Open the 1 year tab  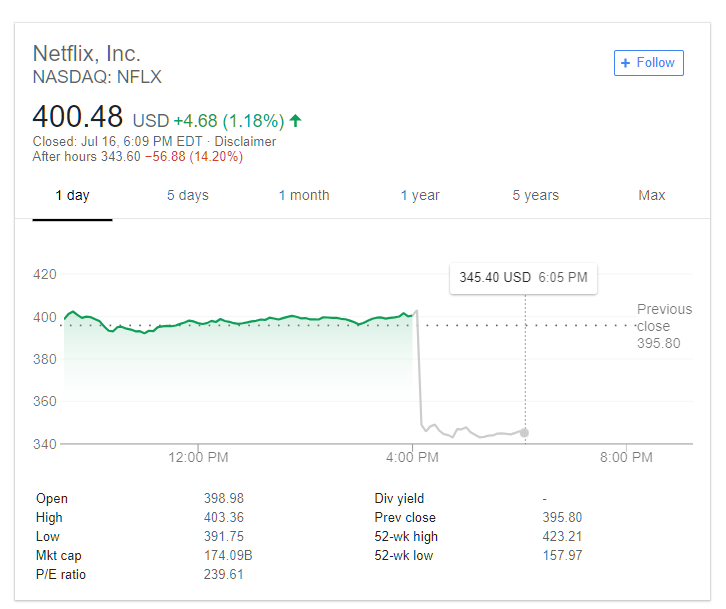coord(420,195)
